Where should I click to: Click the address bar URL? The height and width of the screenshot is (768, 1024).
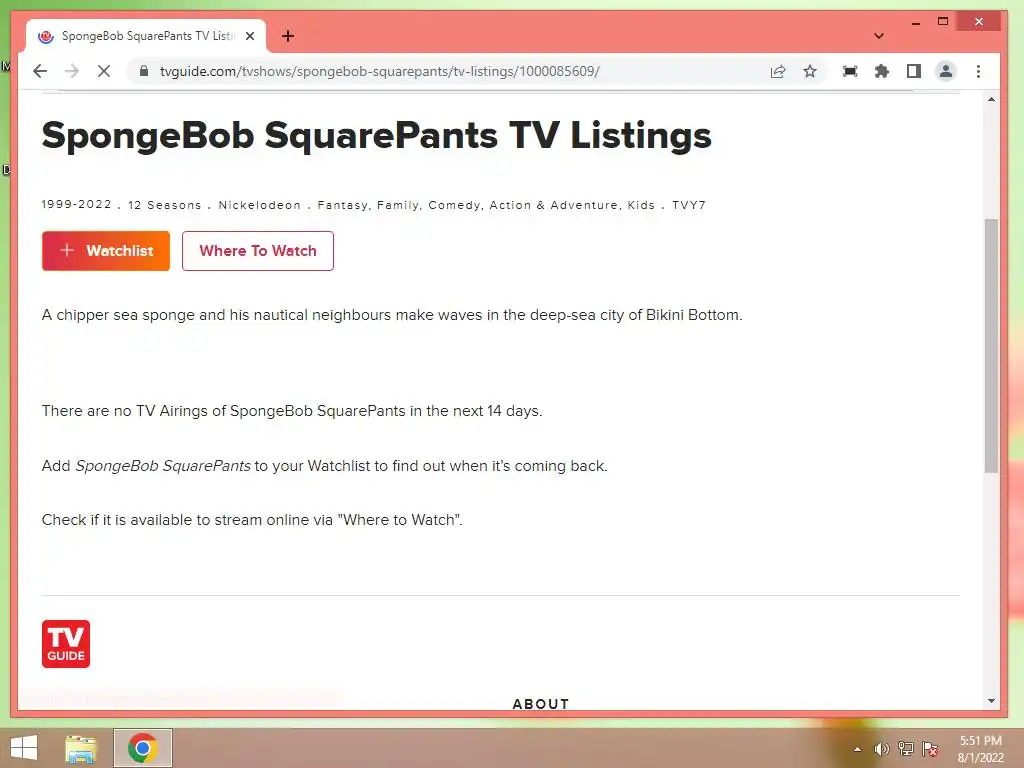coord(379,71)
